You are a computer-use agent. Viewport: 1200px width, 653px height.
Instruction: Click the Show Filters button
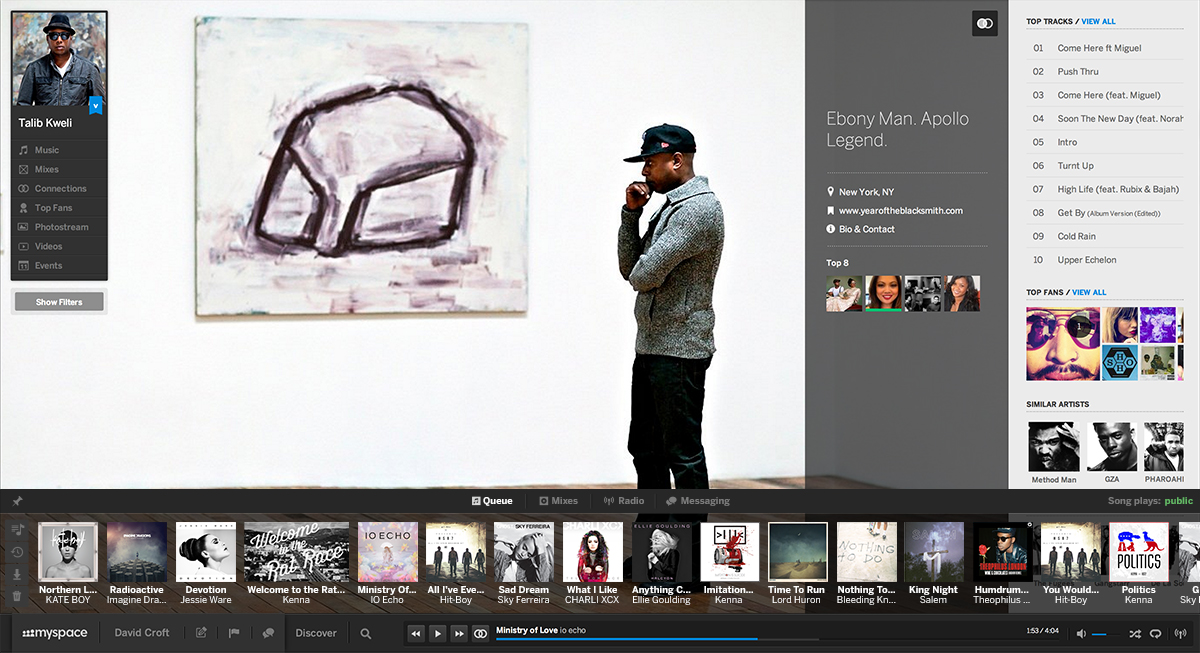[x=59, y=302]
